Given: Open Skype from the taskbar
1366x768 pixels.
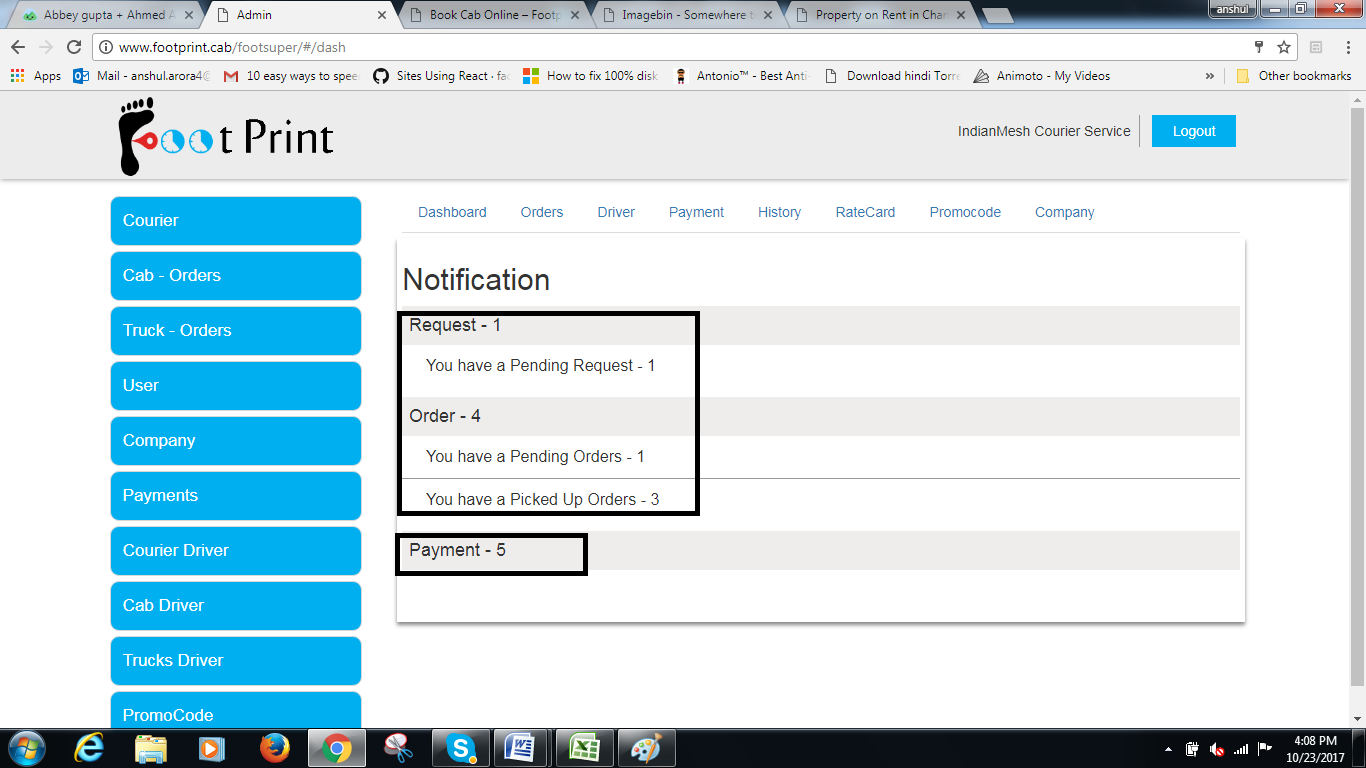Looking at the screenshot, I should (460, 748).
